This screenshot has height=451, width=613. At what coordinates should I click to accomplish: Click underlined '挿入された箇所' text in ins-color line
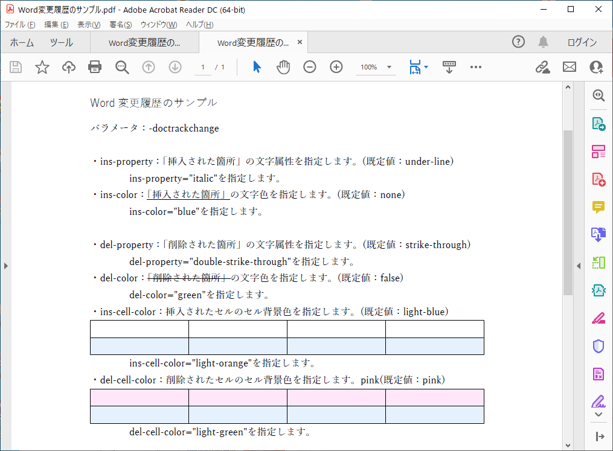coord(188,194)
